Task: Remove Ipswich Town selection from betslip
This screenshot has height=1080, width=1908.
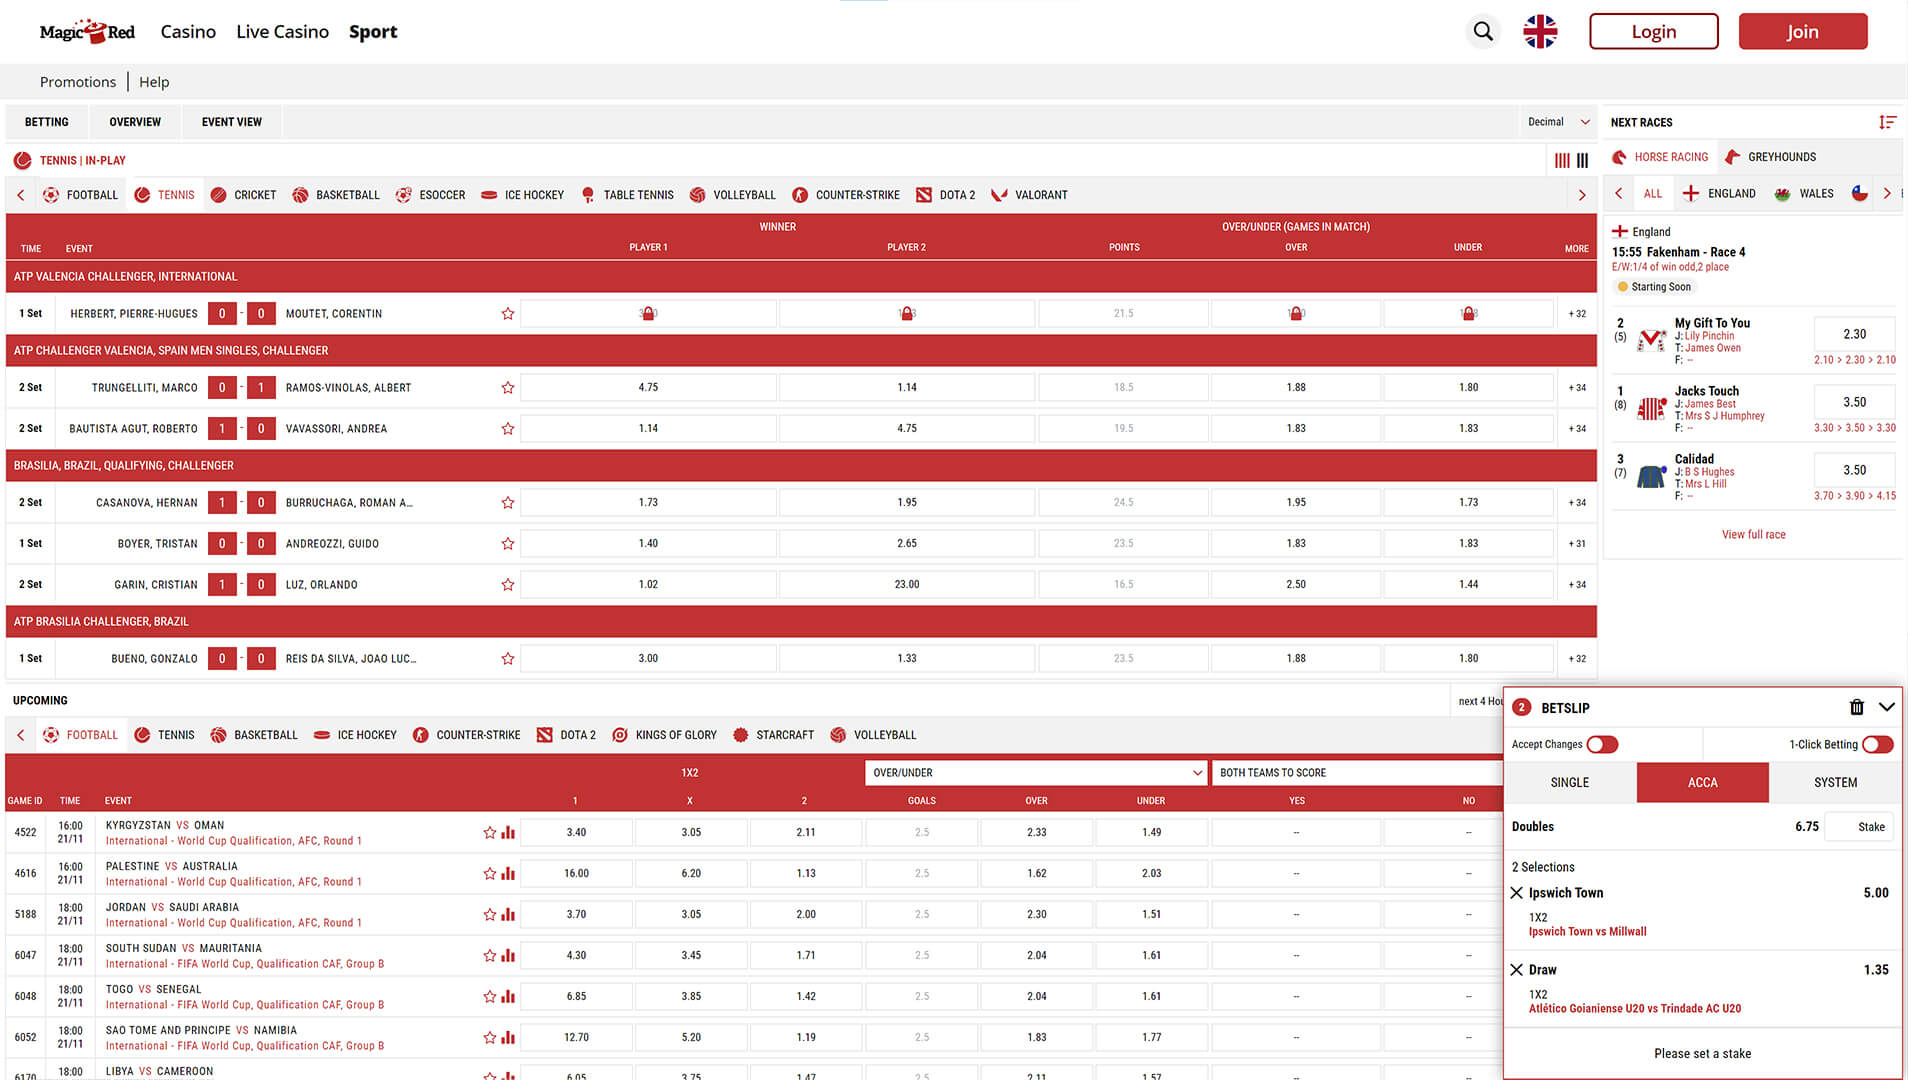Action: 1517,893
